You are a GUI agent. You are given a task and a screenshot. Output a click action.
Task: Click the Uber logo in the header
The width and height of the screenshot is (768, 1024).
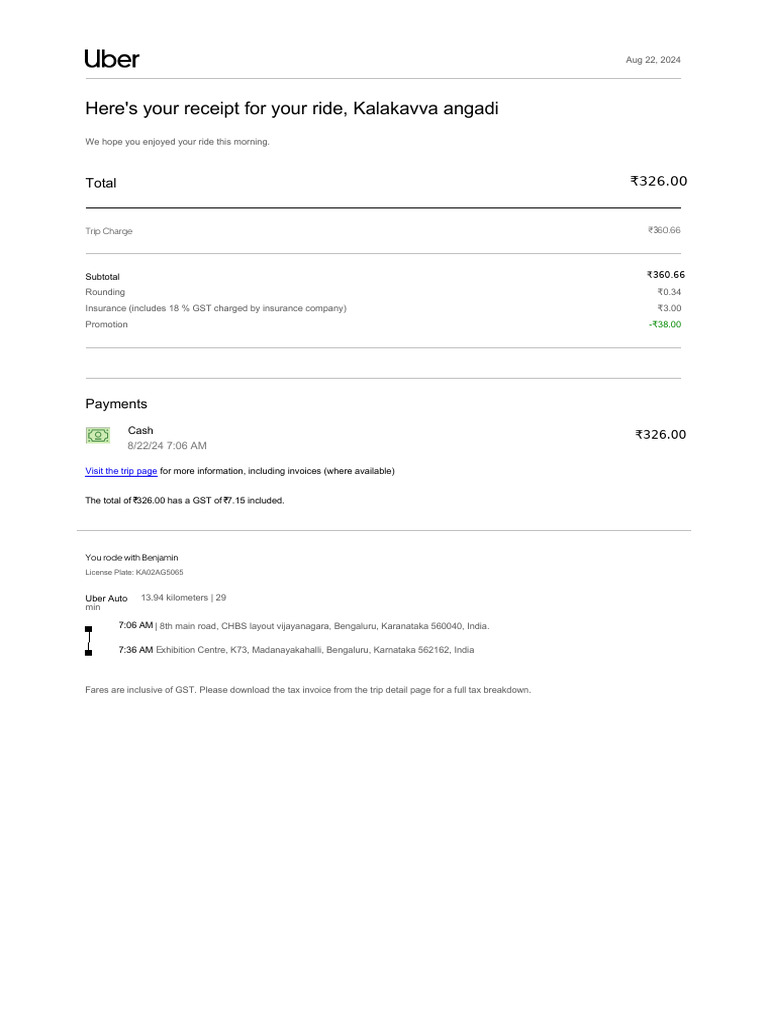(112, 59)
